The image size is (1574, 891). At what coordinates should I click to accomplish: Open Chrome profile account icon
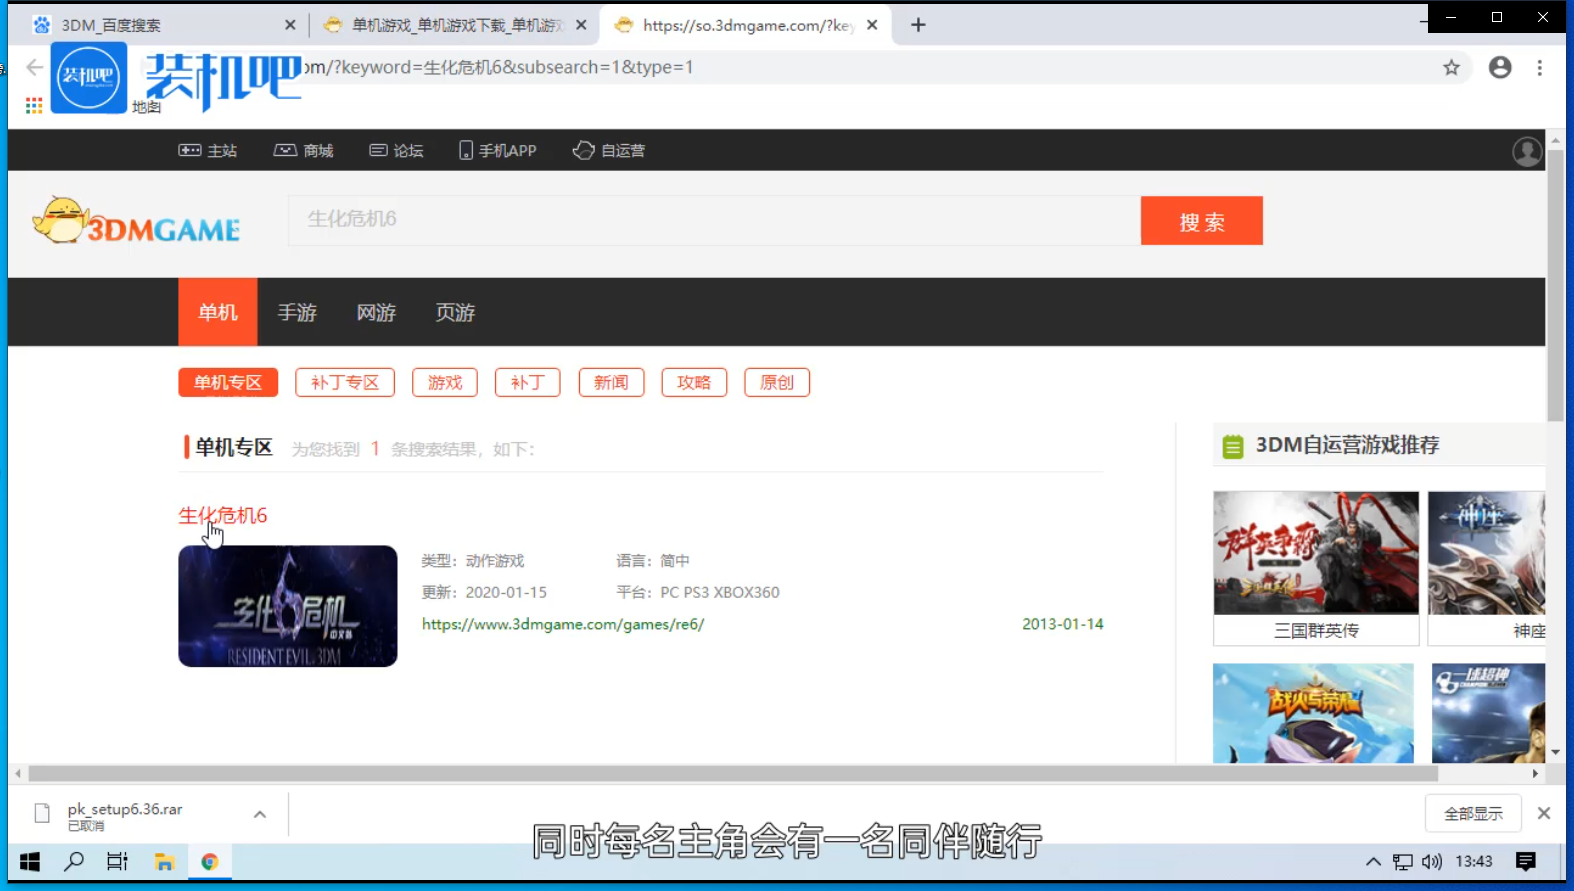1499,68
